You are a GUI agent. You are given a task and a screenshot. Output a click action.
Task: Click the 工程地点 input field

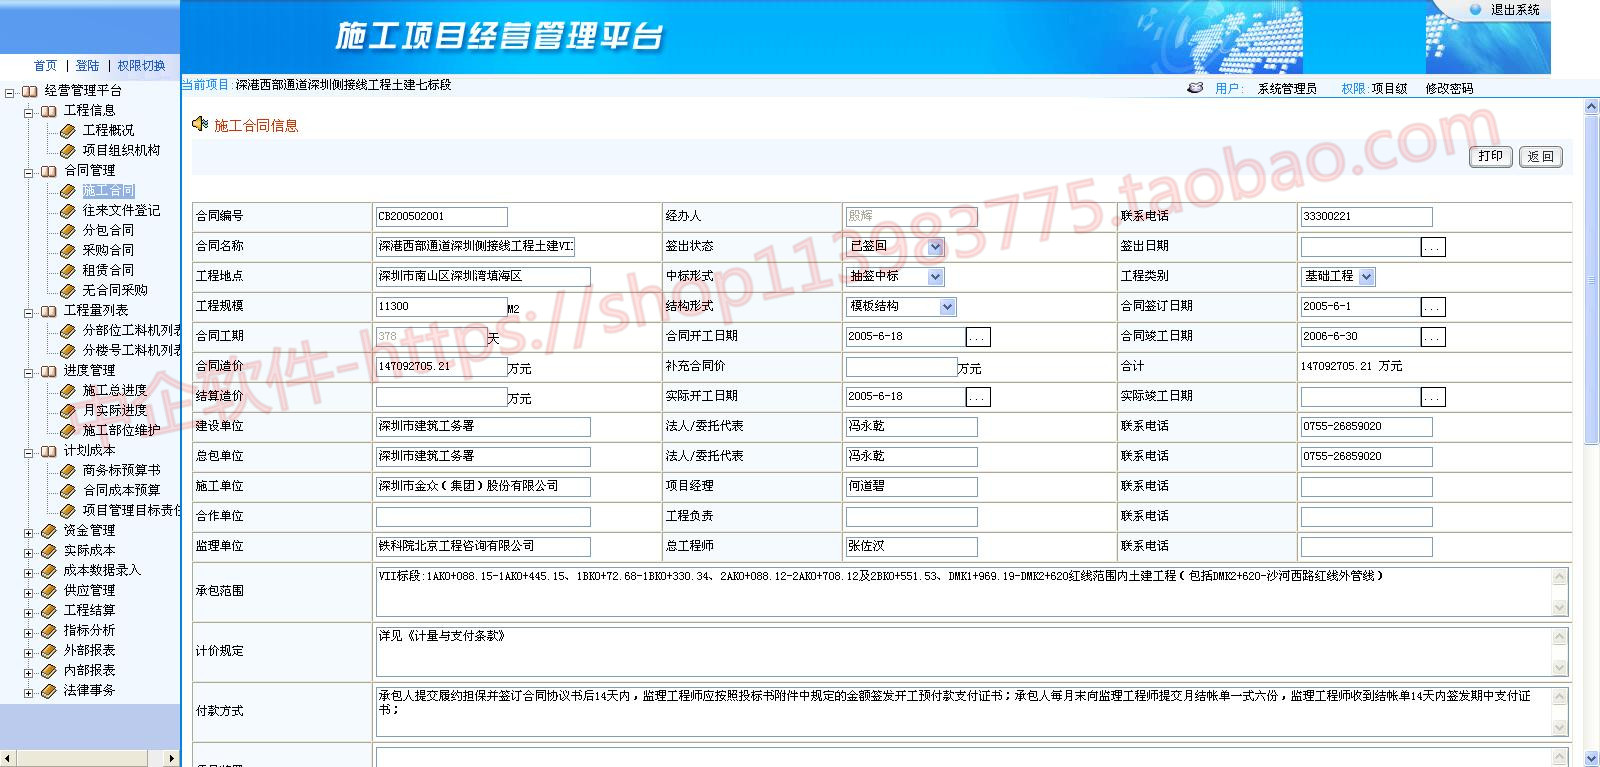point(483,277)
